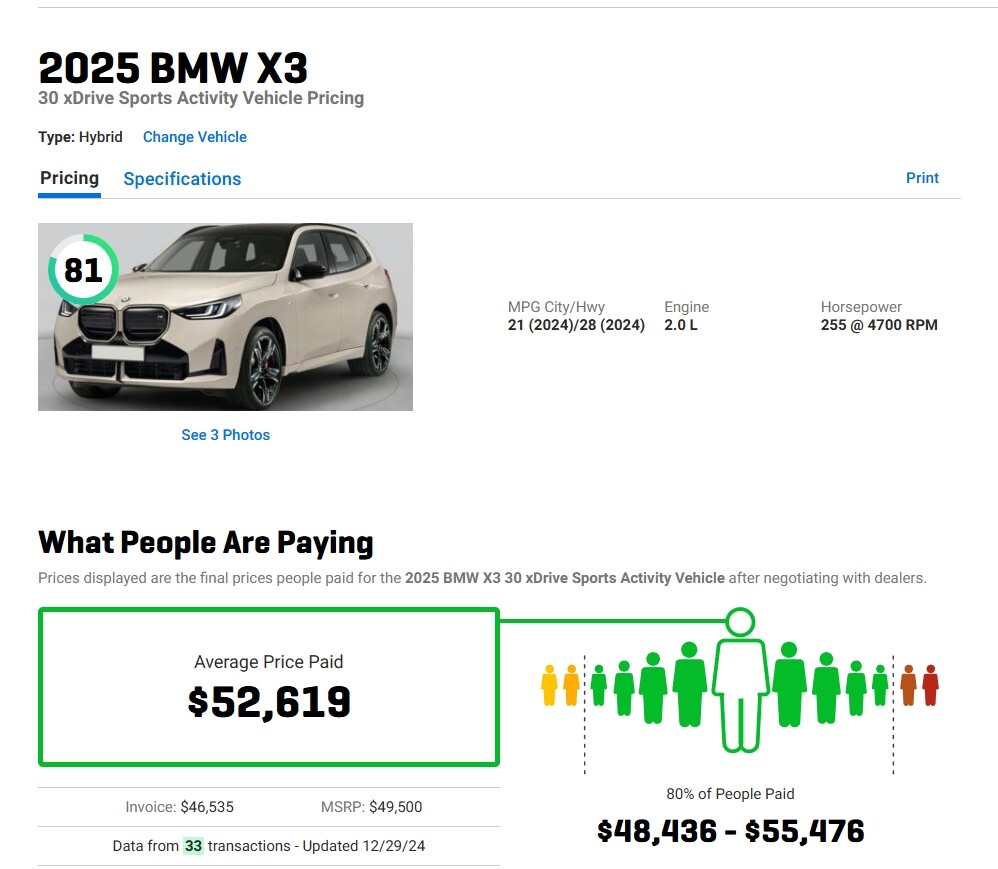
Task: Click the $48,436 - $55,476 price range
Action: (730, 831)
